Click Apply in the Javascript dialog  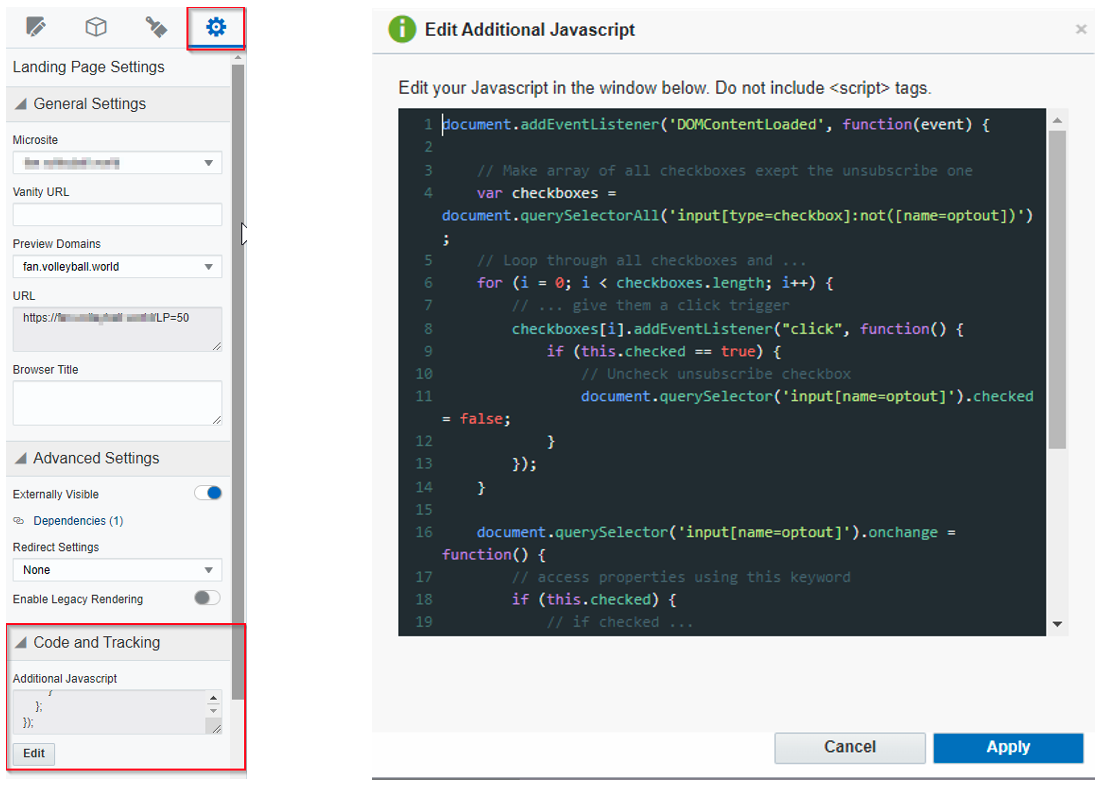tap(1008, 747)
